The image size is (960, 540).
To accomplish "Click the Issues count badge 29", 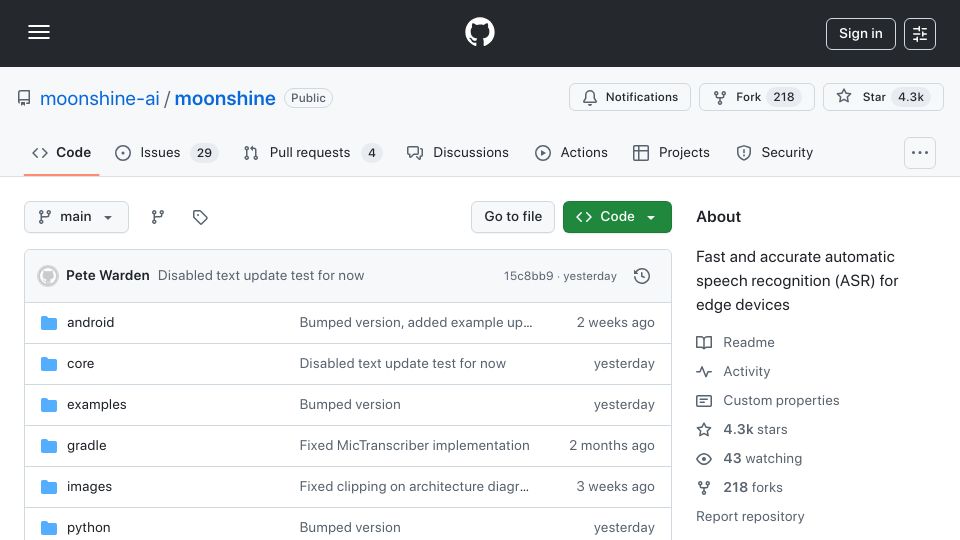I will pos(204,152).
